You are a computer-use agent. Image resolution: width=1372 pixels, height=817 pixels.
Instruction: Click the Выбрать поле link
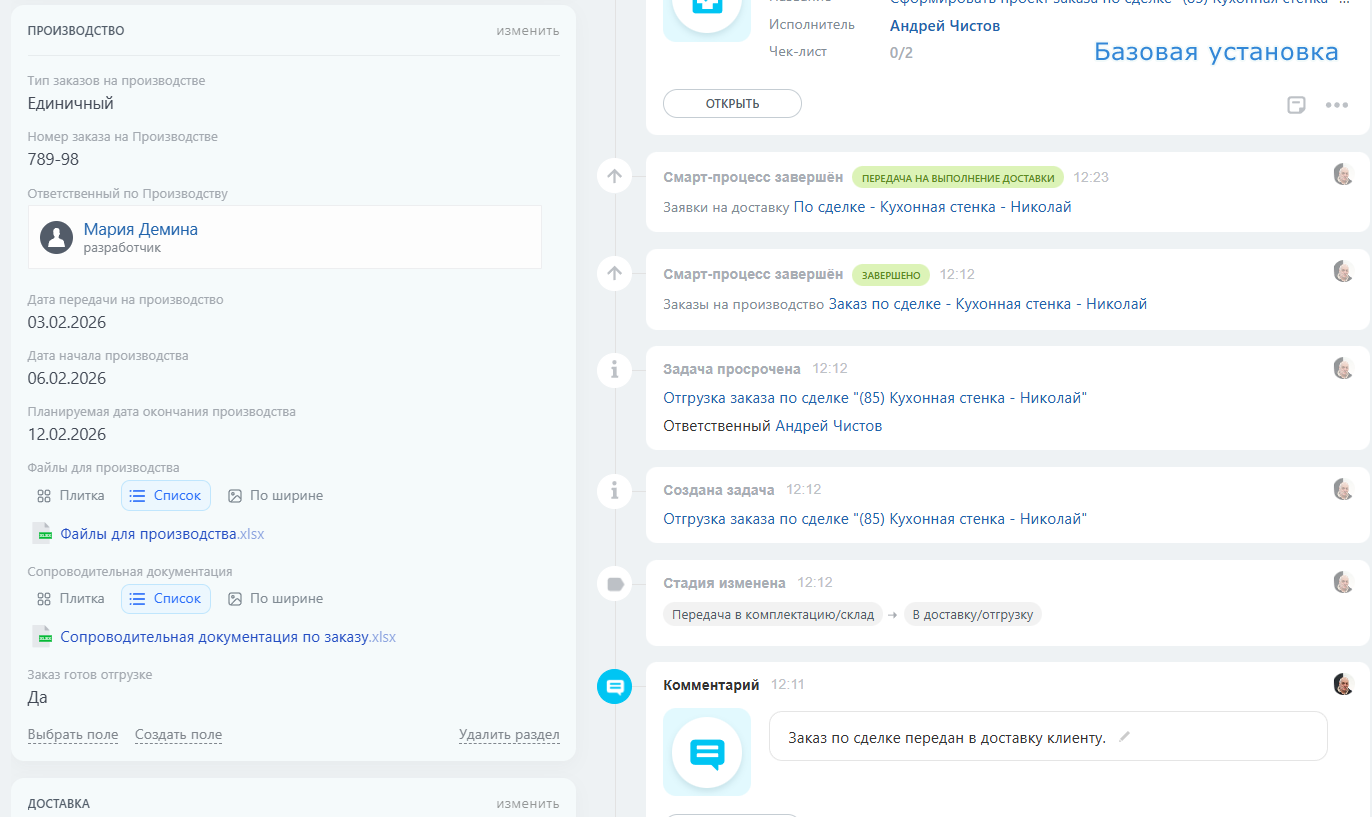coord(73,735)
